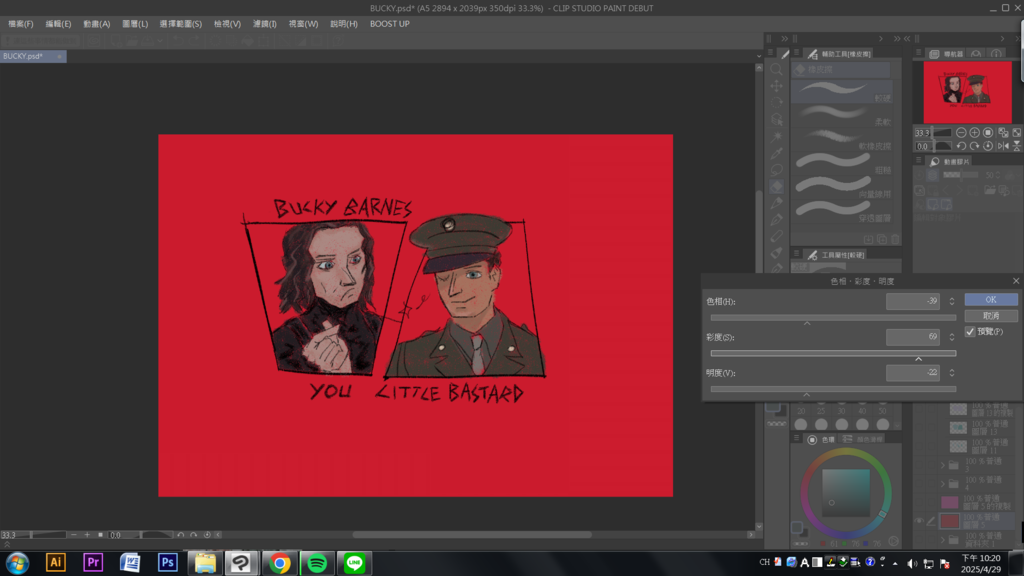Click the 色相(H) value input field
This screenshot has width=1024, height=576.
[x=912, y=301]
